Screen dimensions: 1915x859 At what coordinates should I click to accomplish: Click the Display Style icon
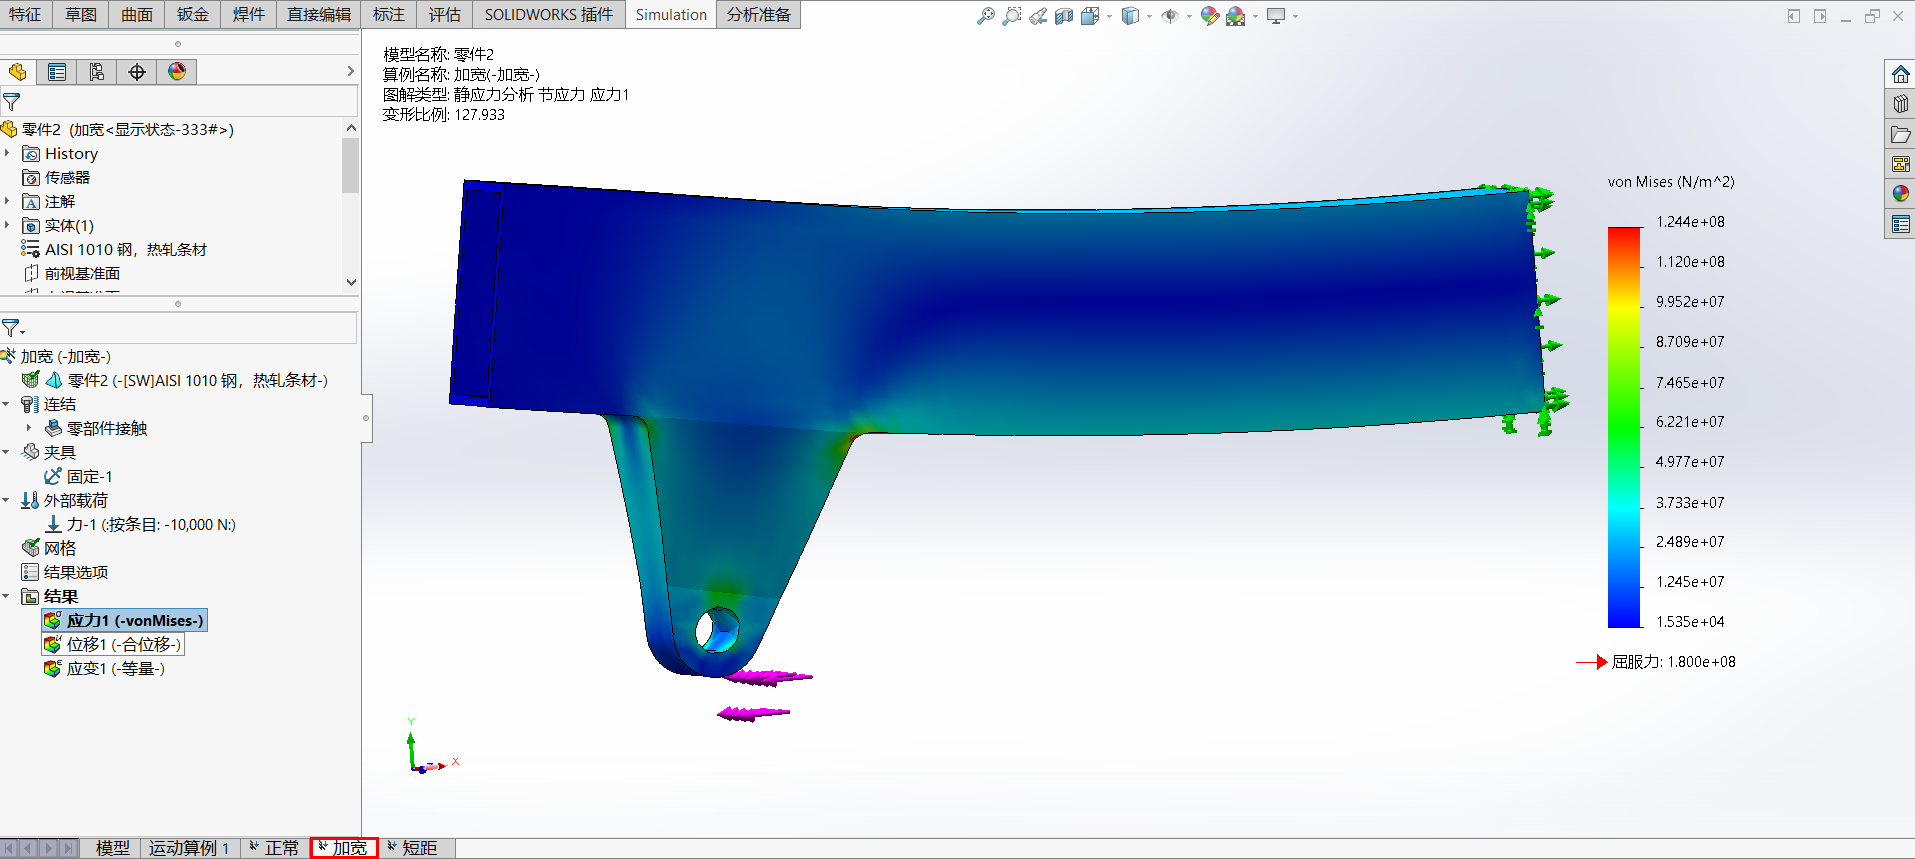(1130, 16)
